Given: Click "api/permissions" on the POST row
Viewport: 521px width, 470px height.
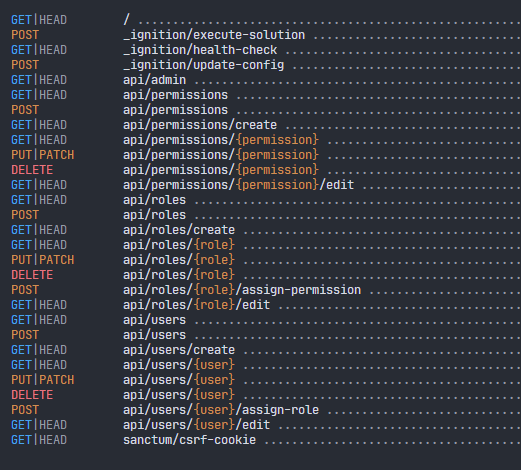Looking at the screenshot, I should pyautogui.click(x=175, y=110).
